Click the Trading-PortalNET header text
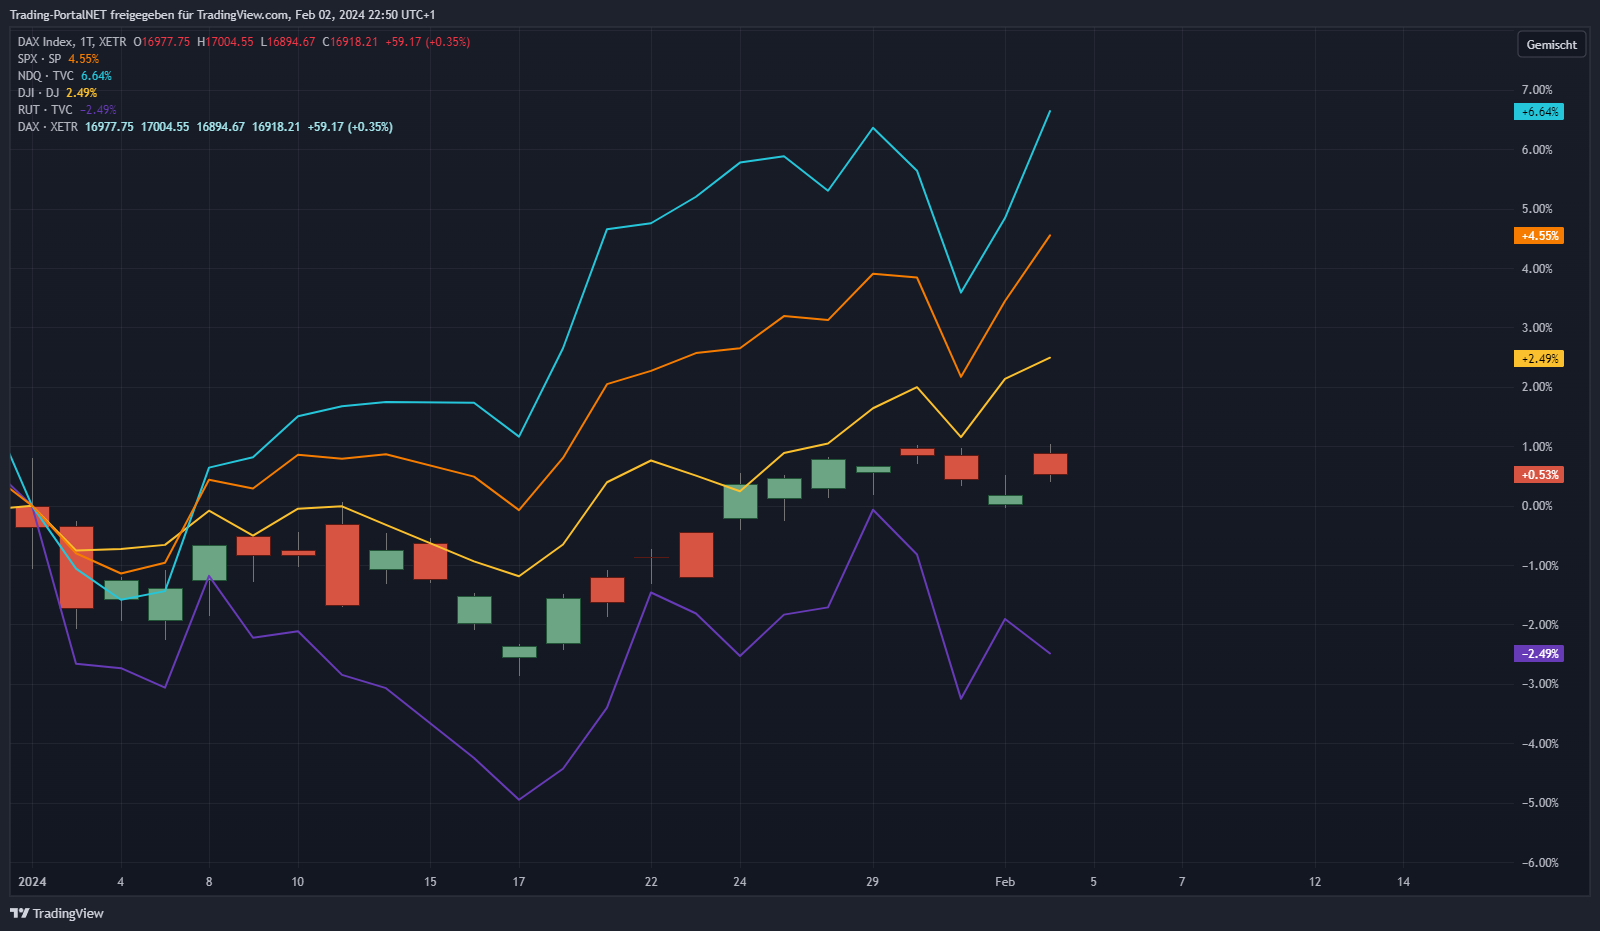1600x931 pixels. tap(222, 15)
